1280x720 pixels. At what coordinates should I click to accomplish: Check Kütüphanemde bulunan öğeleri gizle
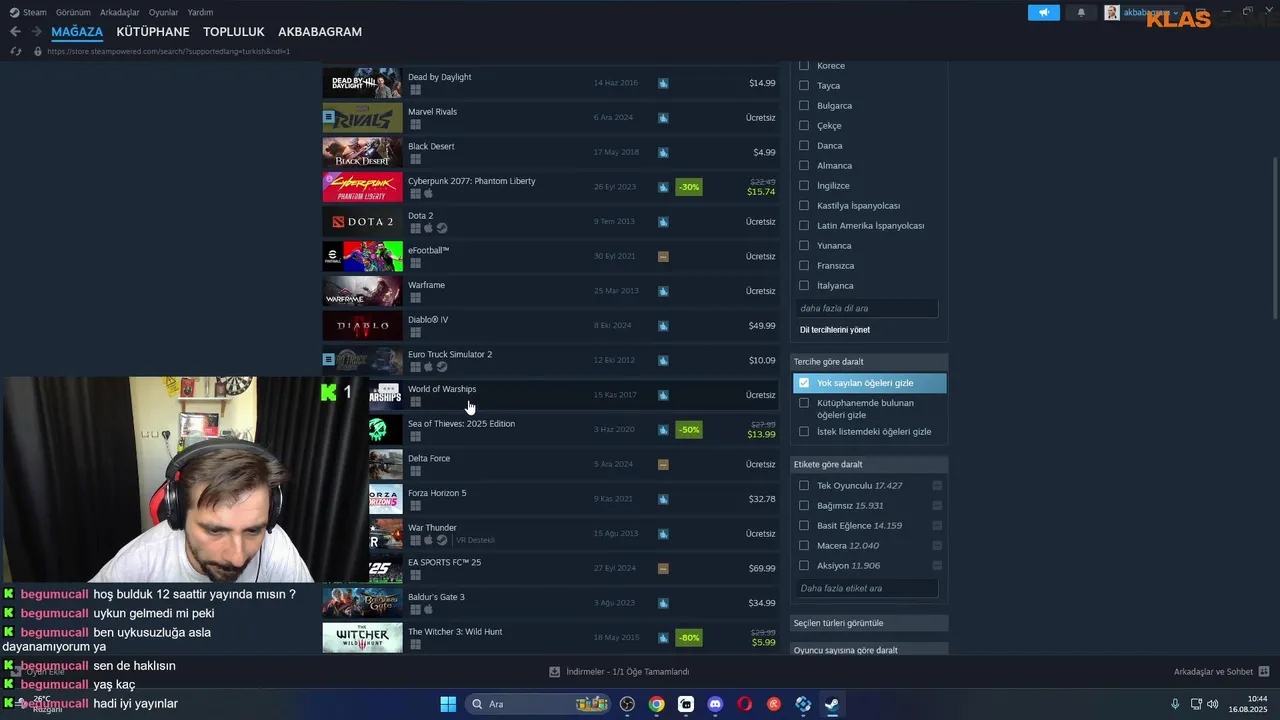[x=804, y=403]
